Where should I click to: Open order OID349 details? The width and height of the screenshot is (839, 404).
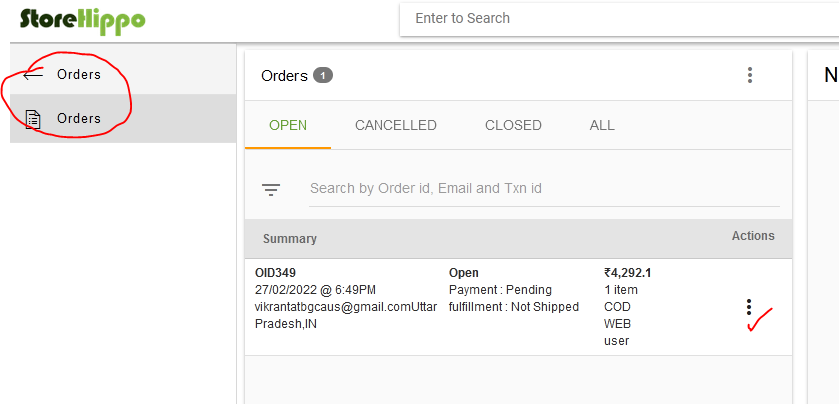coord(275,273)
